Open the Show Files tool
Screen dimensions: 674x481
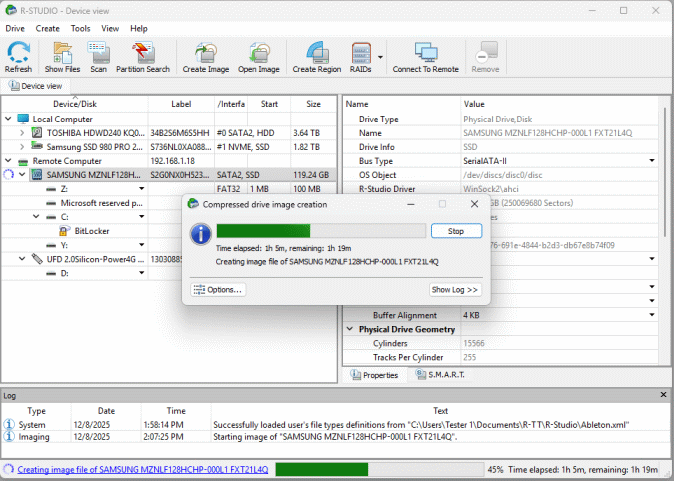[62, 57]
